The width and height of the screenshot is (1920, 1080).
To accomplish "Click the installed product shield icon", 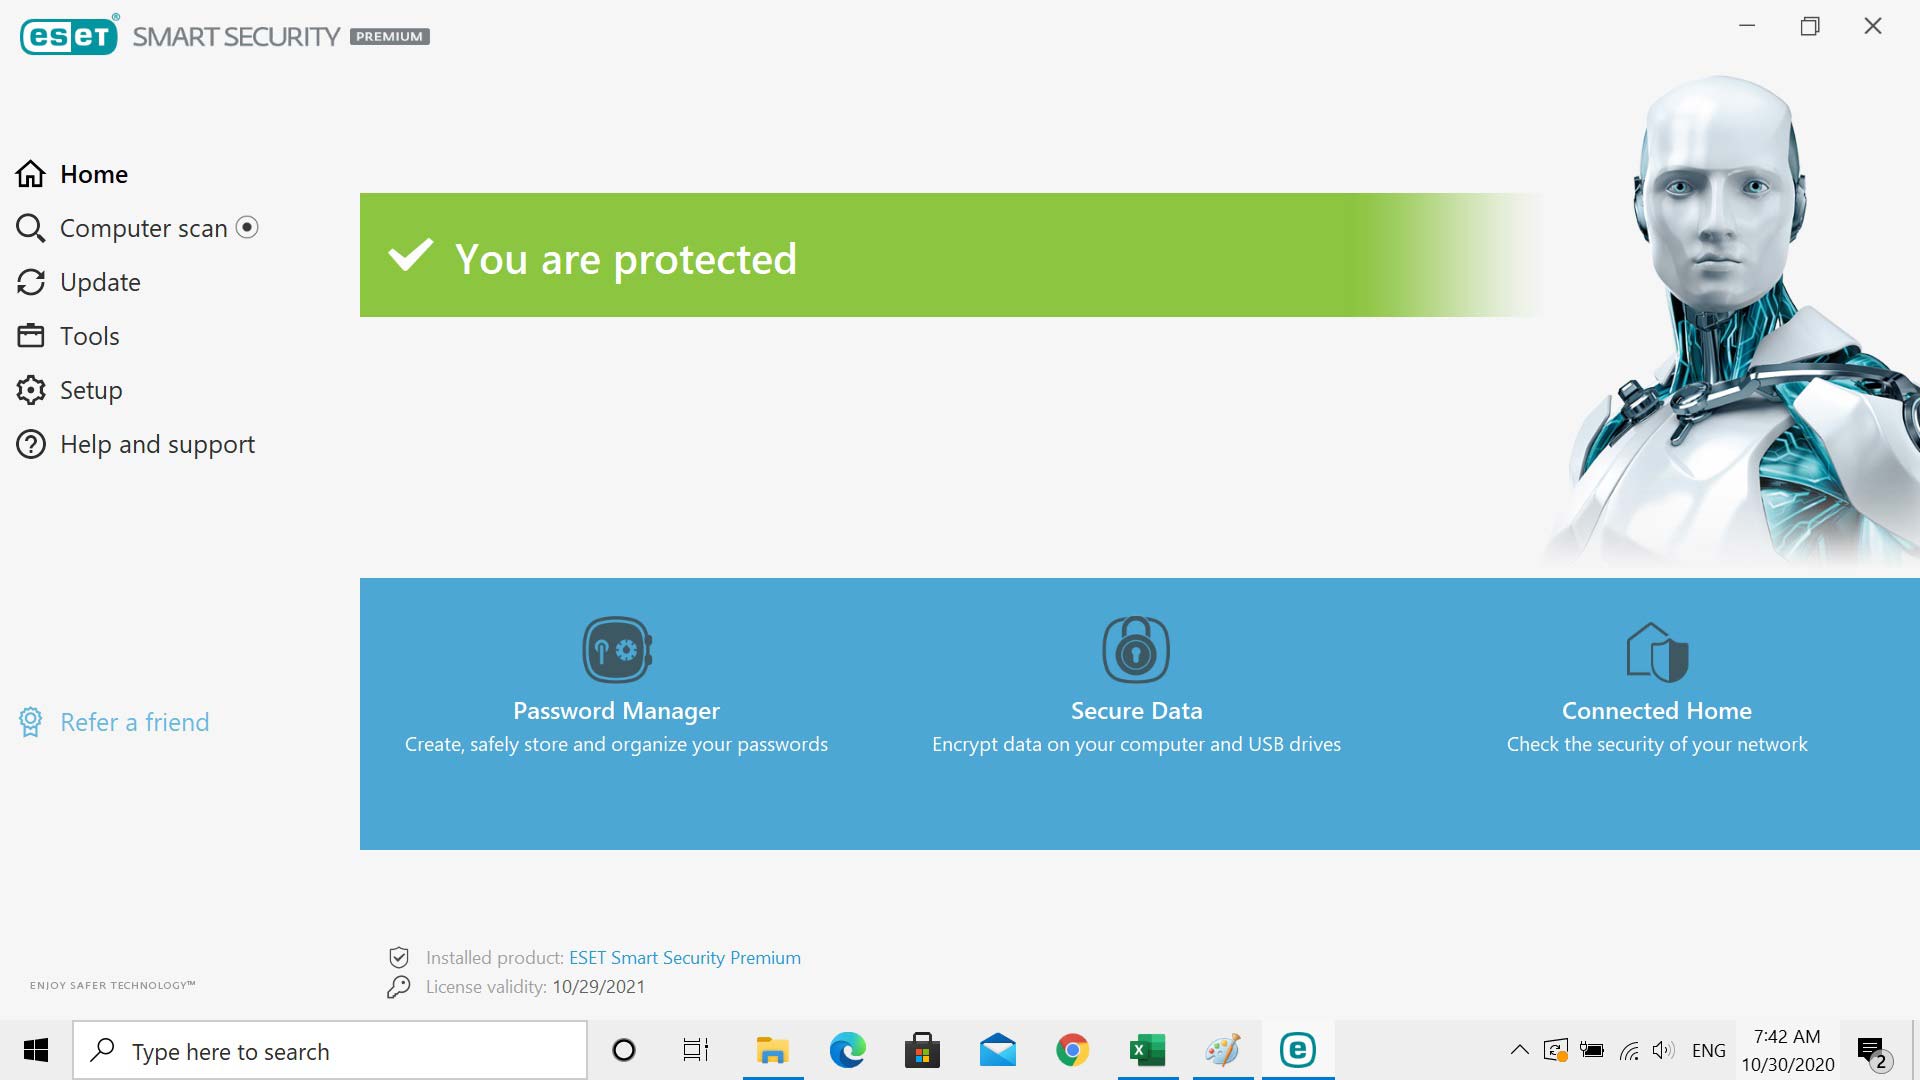I will [x=399, y=957].
